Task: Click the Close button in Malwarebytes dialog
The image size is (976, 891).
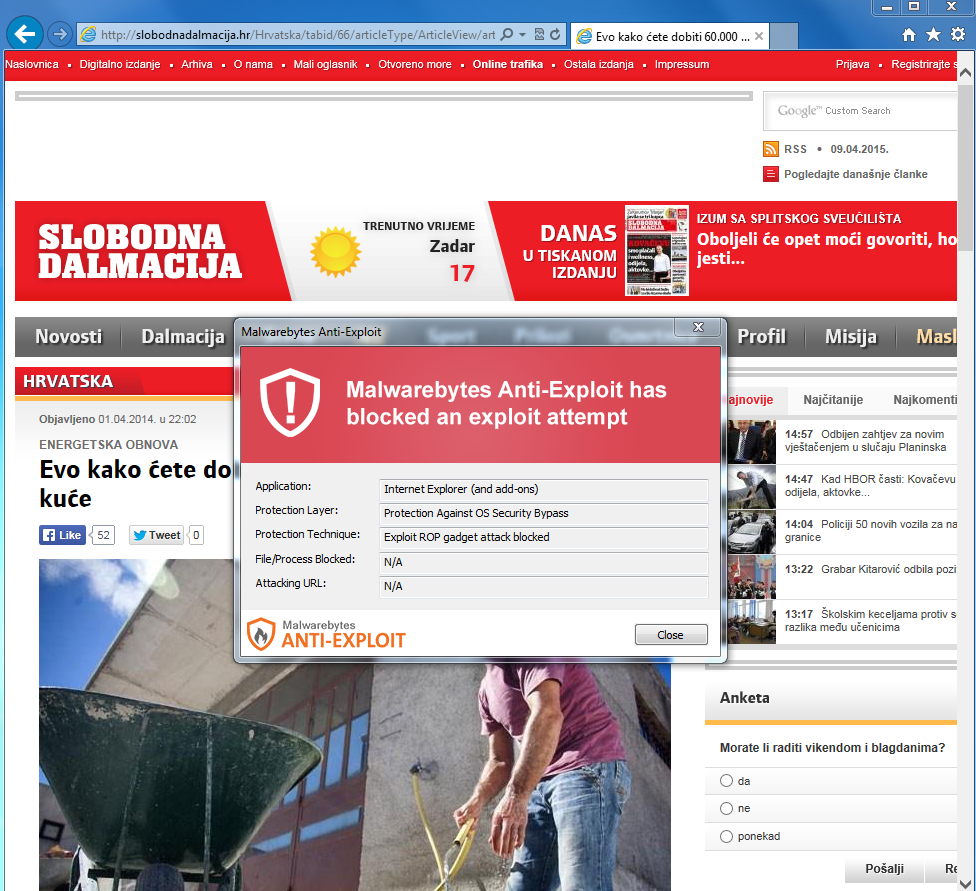Action: click(x=671, y=634)
